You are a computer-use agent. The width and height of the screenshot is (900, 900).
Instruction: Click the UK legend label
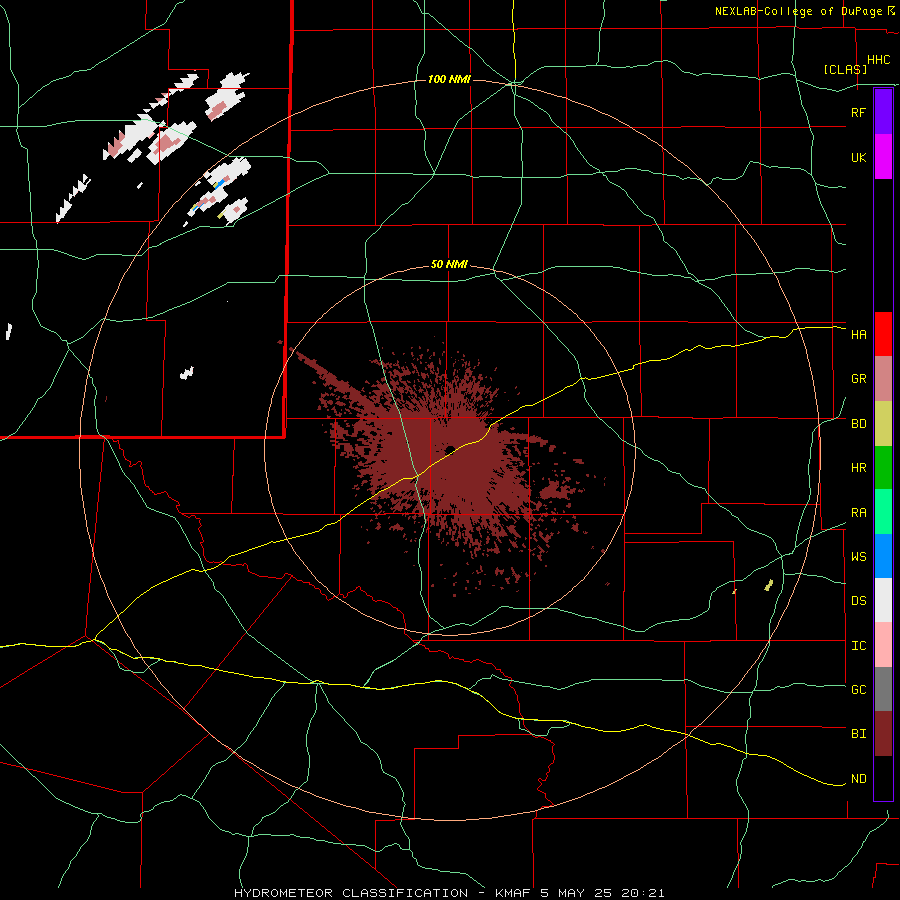tap(858, 157)
